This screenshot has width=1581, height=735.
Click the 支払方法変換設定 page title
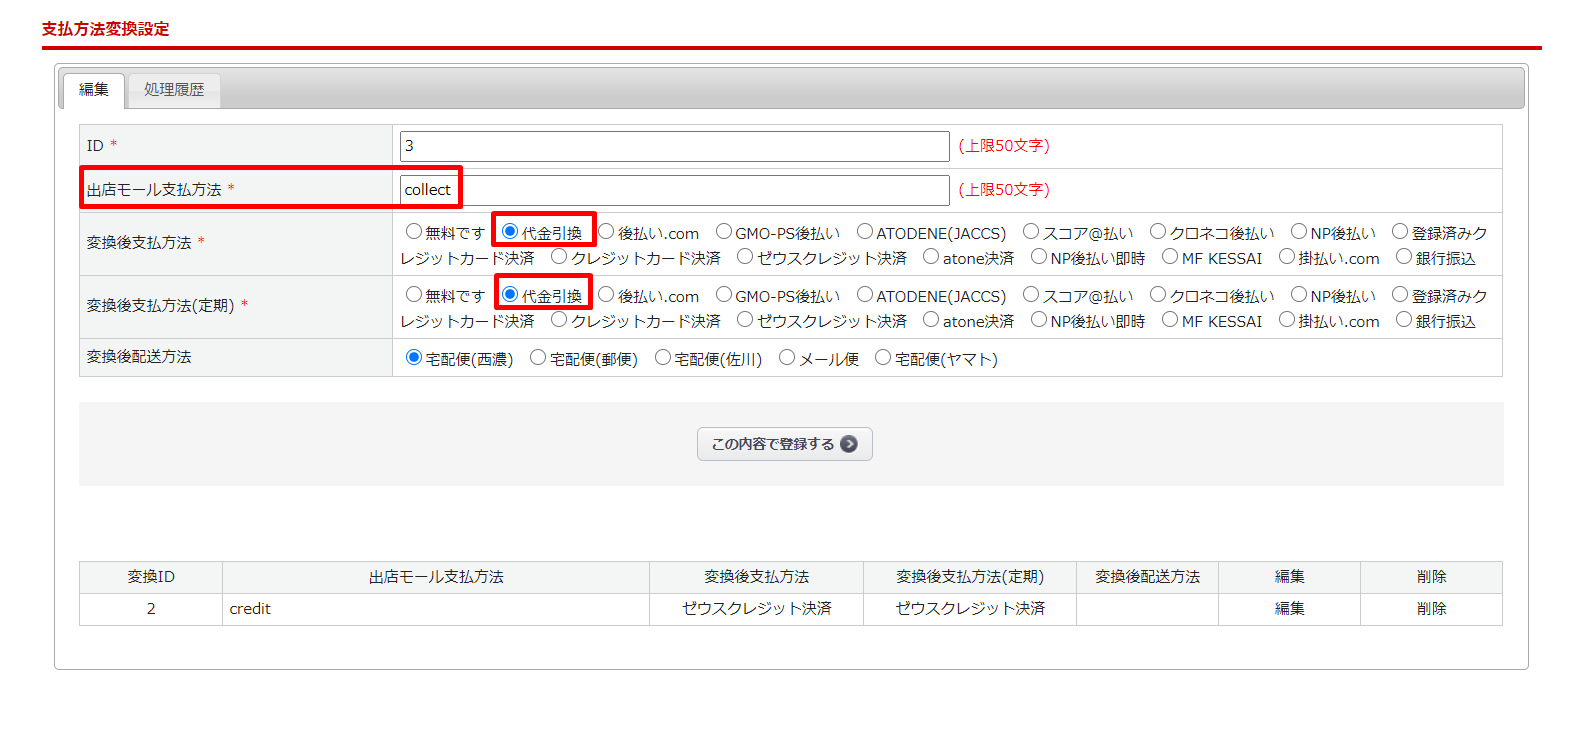[x=106, y=29]
